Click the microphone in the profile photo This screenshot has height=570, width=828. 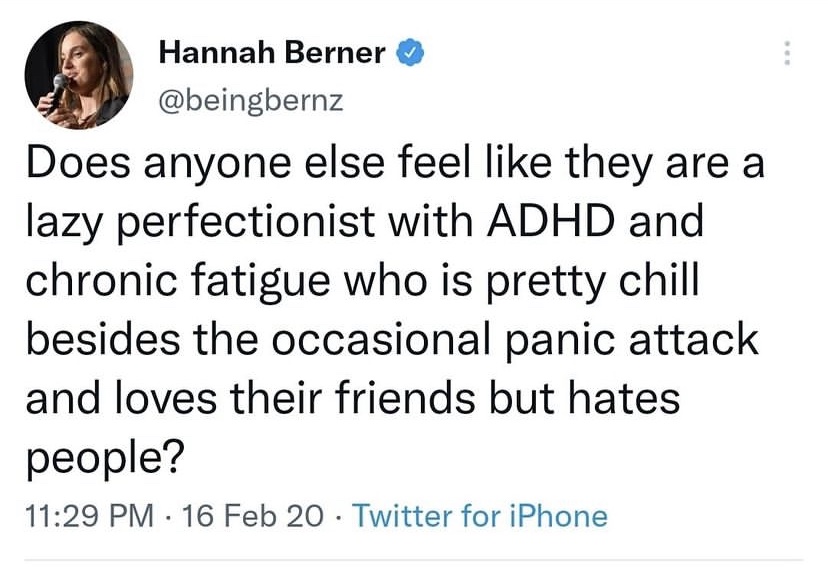(x=60, y=84)
